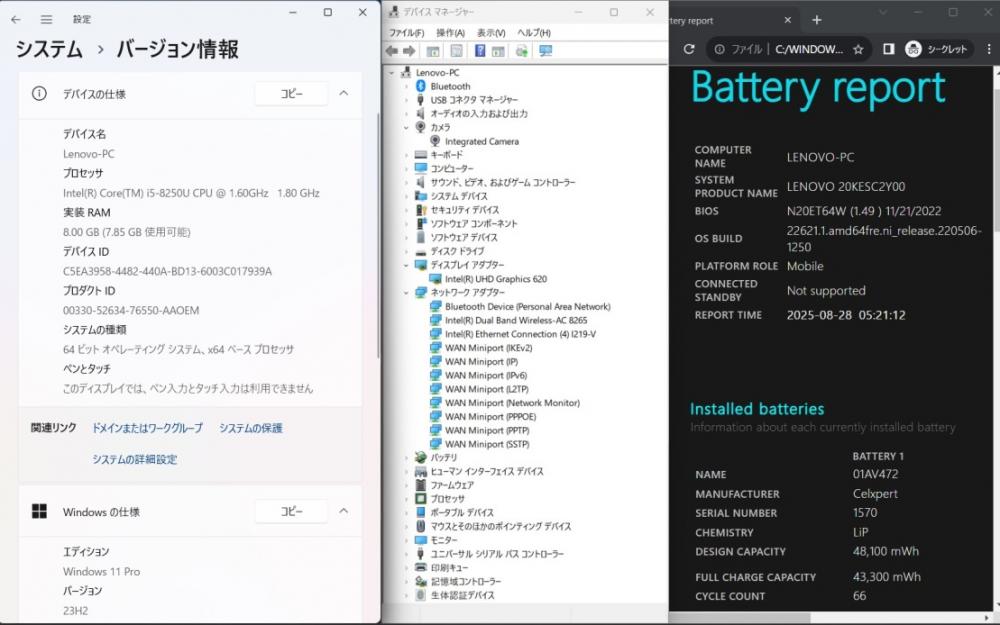The width and height of the screenshot is (1000, 625).
Task: Click the システム breadcrumb in Settings
Action: (x=49, y=49)
